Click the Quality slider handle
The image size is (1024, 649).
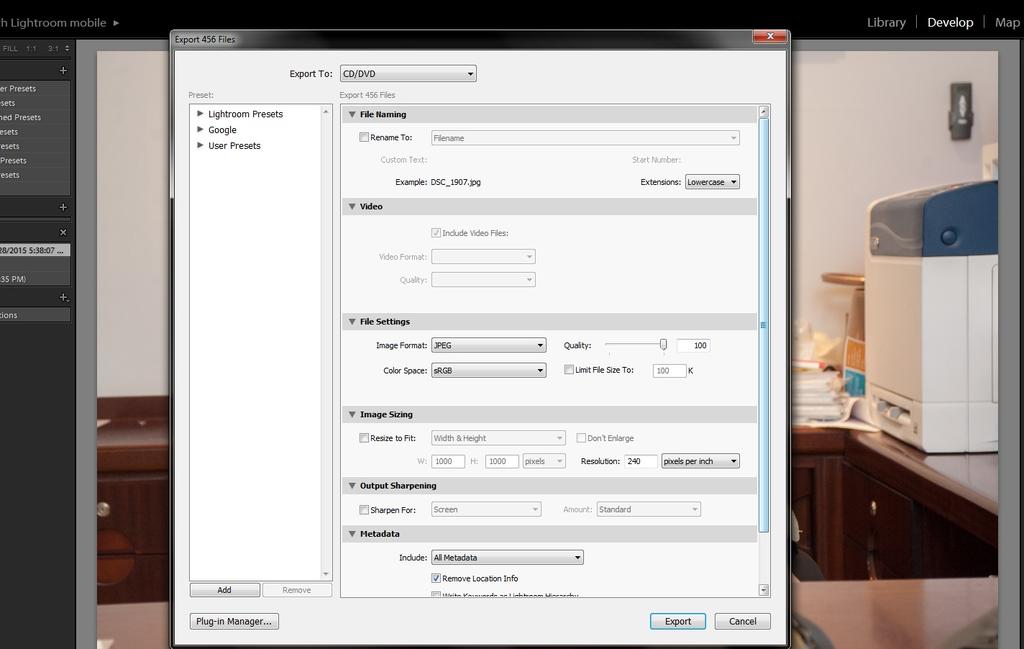pos(663,345)
